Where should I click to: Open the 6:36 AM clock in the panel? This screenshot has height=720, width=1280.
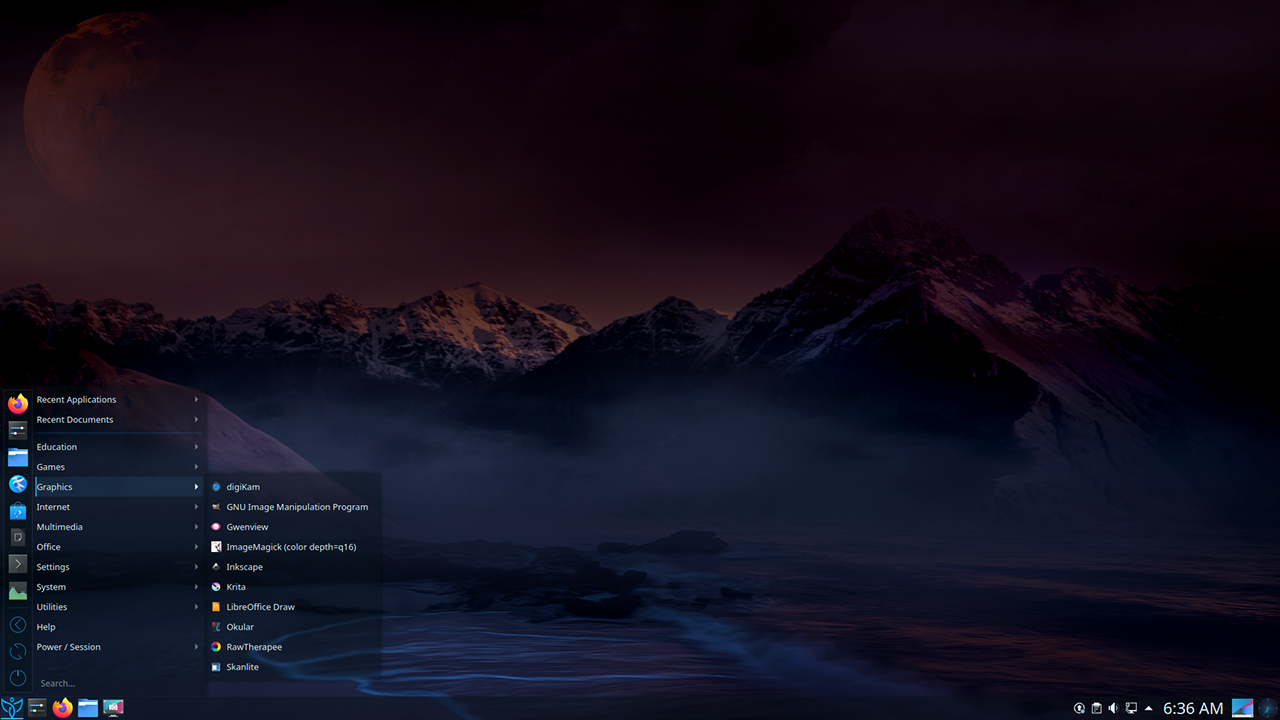click(1193, 708)
